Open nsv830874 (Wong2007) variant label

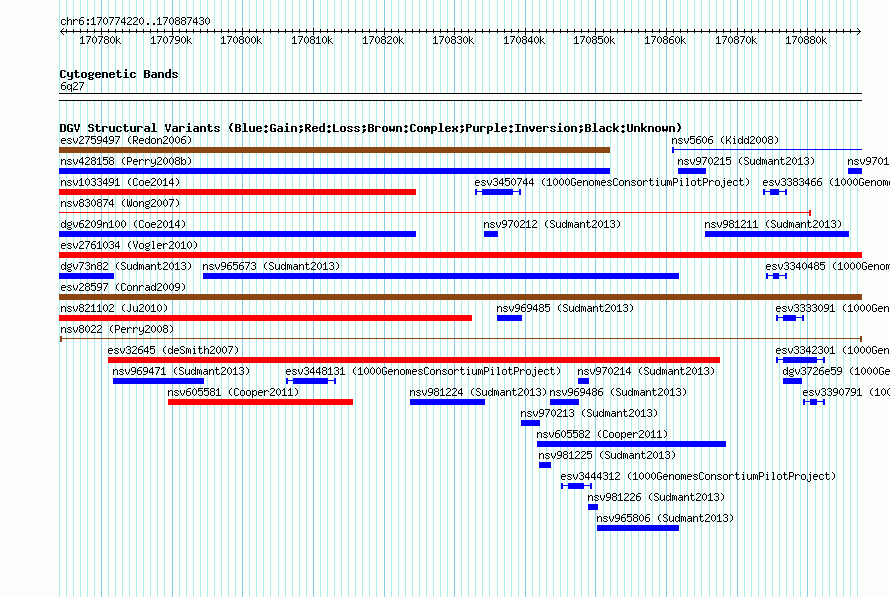click(120, 203)
